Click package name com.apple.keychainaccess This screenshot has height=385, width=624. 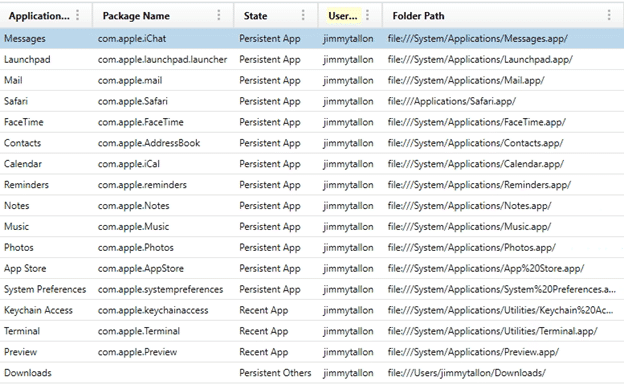(x=153, y=310)
